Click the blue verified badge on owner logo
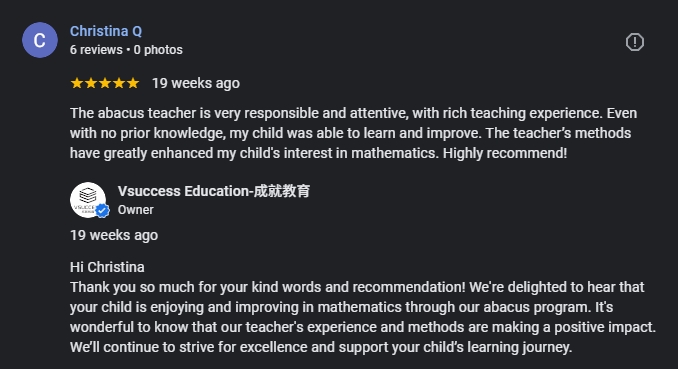The height and width of the screenshot is (369, 678). tap(102, 211)
